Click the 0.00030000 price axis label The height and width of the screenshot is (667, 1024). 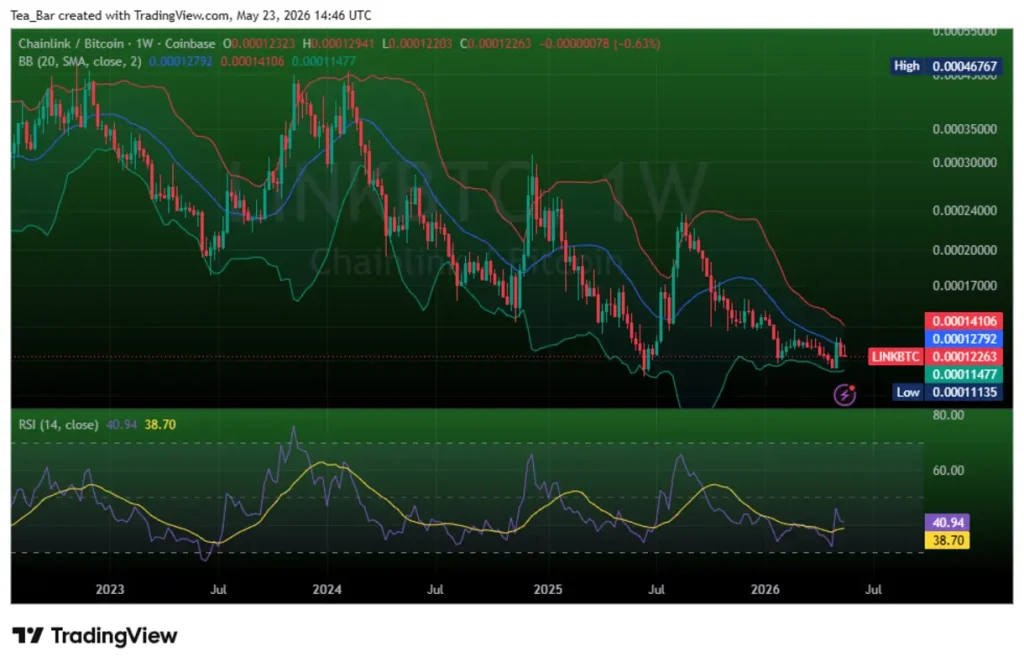click(x=965, y=163)
